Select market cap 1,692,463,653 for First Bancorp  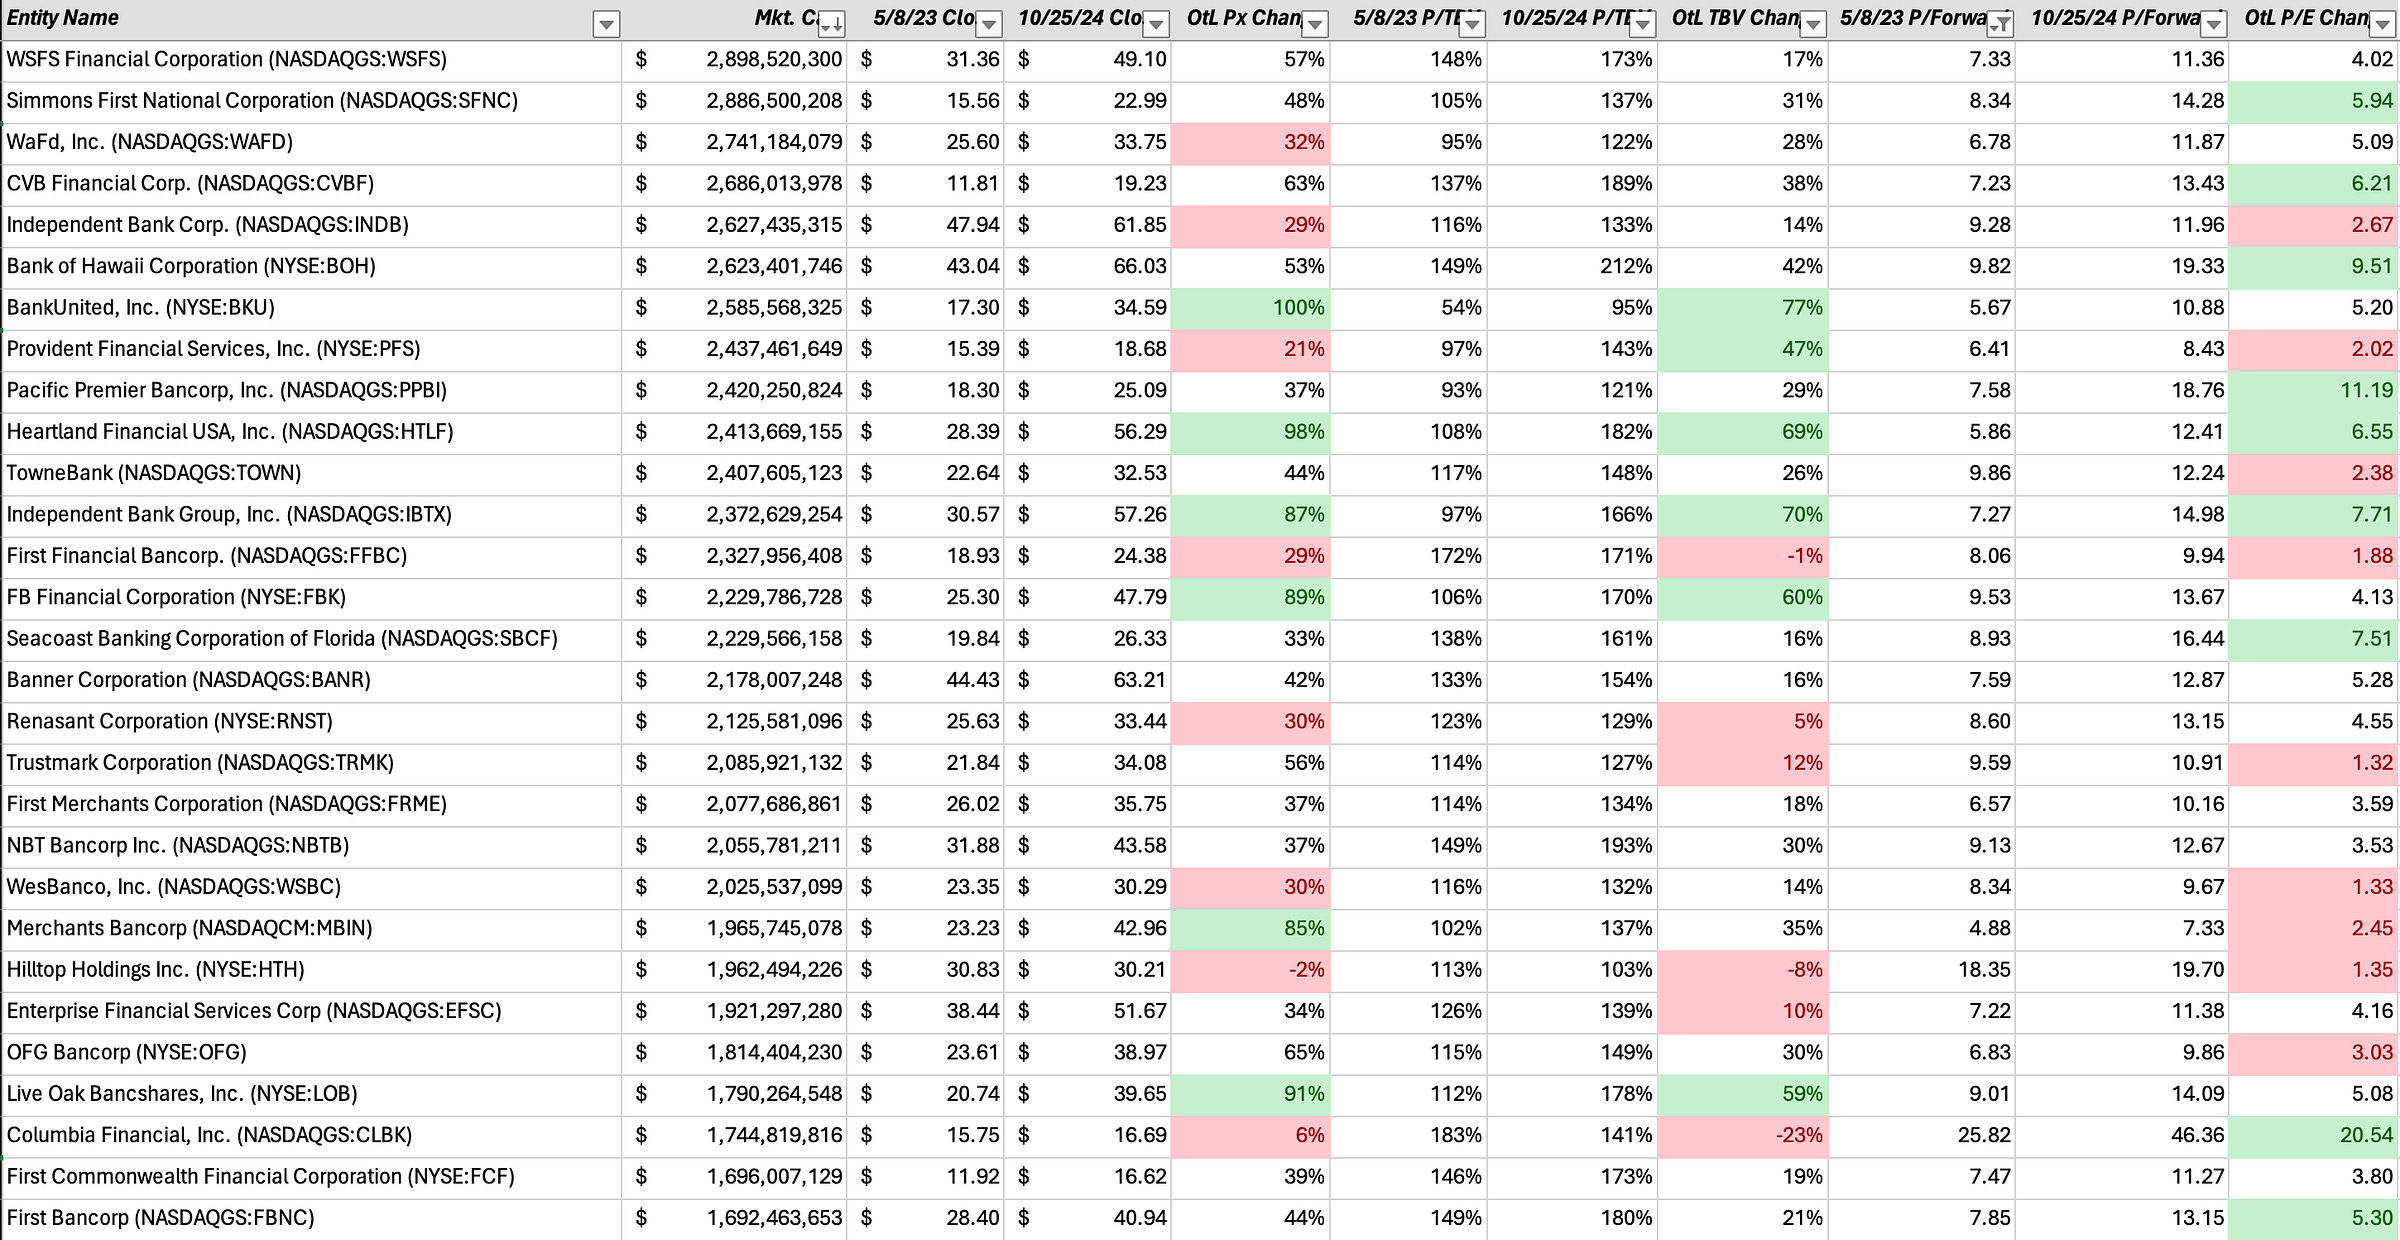tap(734, 1218)
